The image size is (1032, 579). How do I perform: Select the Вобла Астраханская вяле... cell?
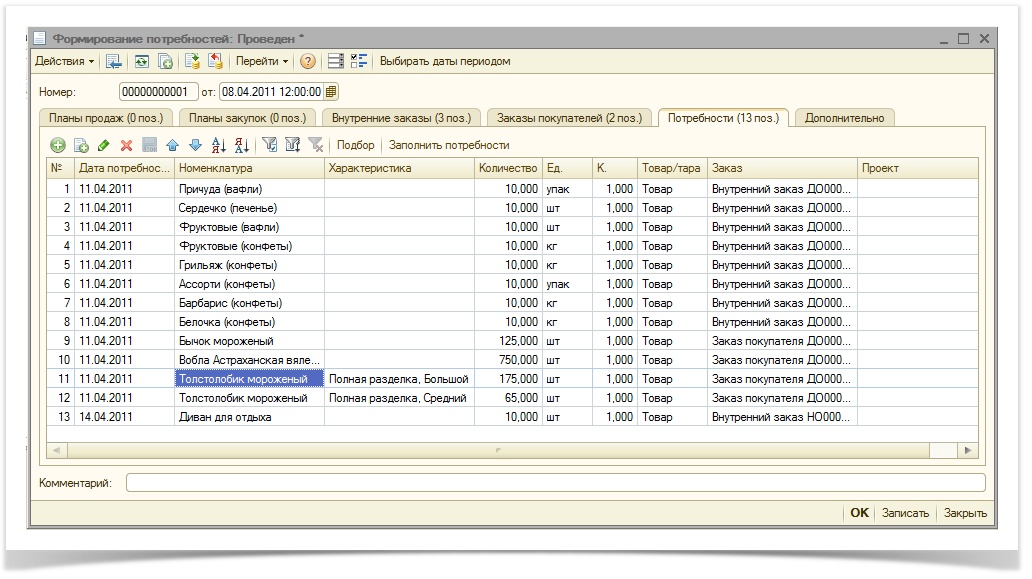pos(249,361)
